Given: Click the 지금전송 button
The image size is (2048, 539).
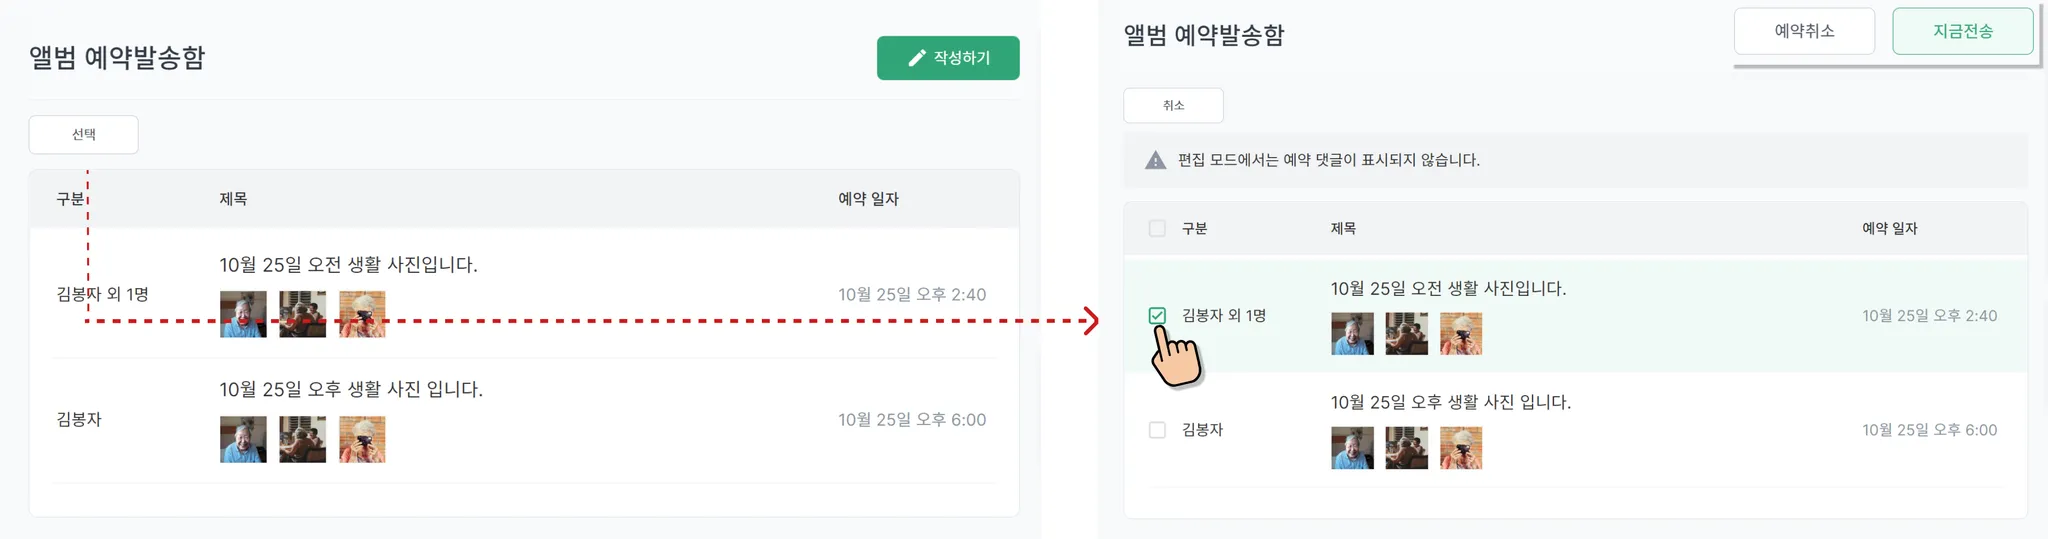Looking at the screenshot, I should [x=1962, y=31].
